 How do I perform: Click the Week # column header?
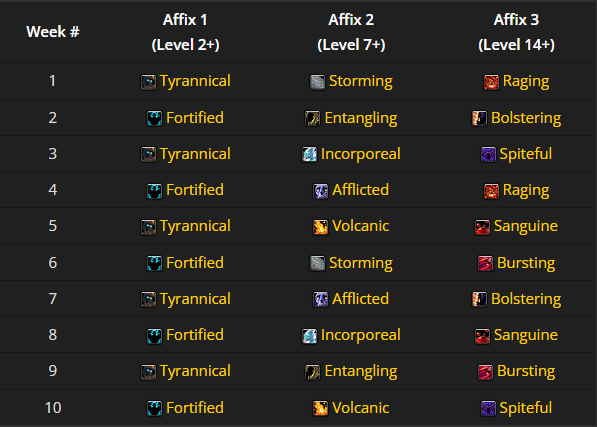pos(53,32)
